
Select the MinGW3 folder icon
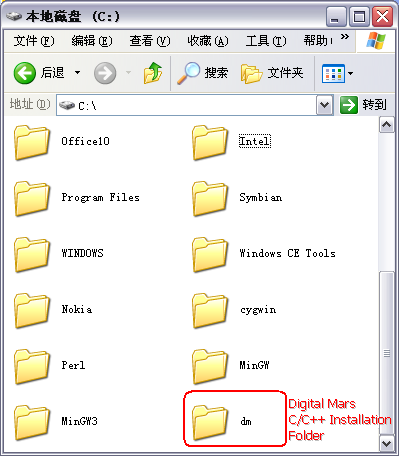point(32,423)
